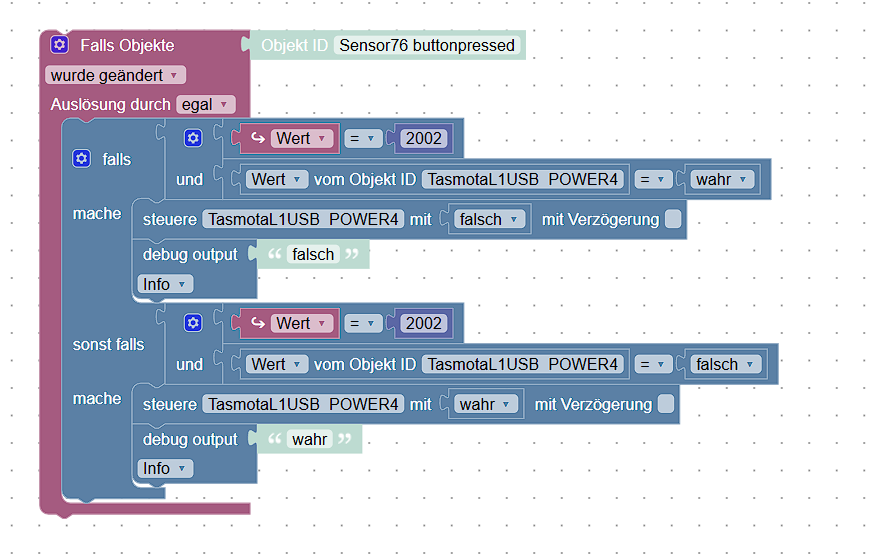Select the second mache label
The image size is (887, 555).
97,398
